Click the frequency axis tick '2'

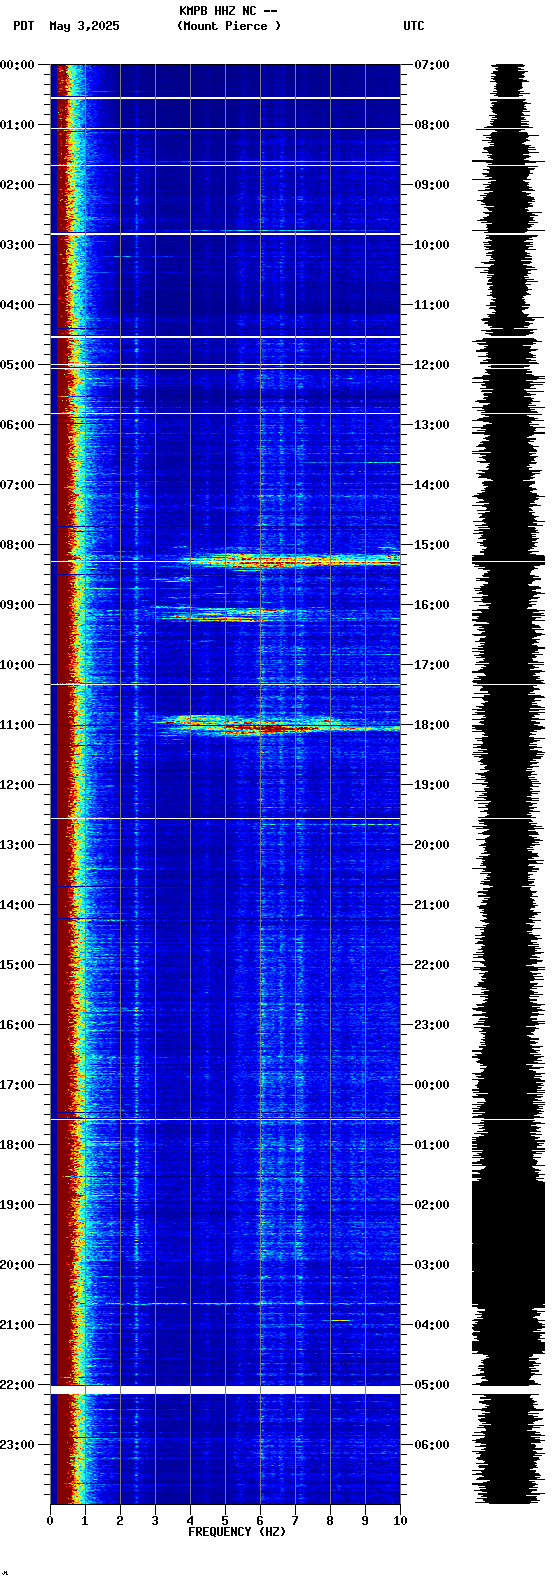[120, 1521]
